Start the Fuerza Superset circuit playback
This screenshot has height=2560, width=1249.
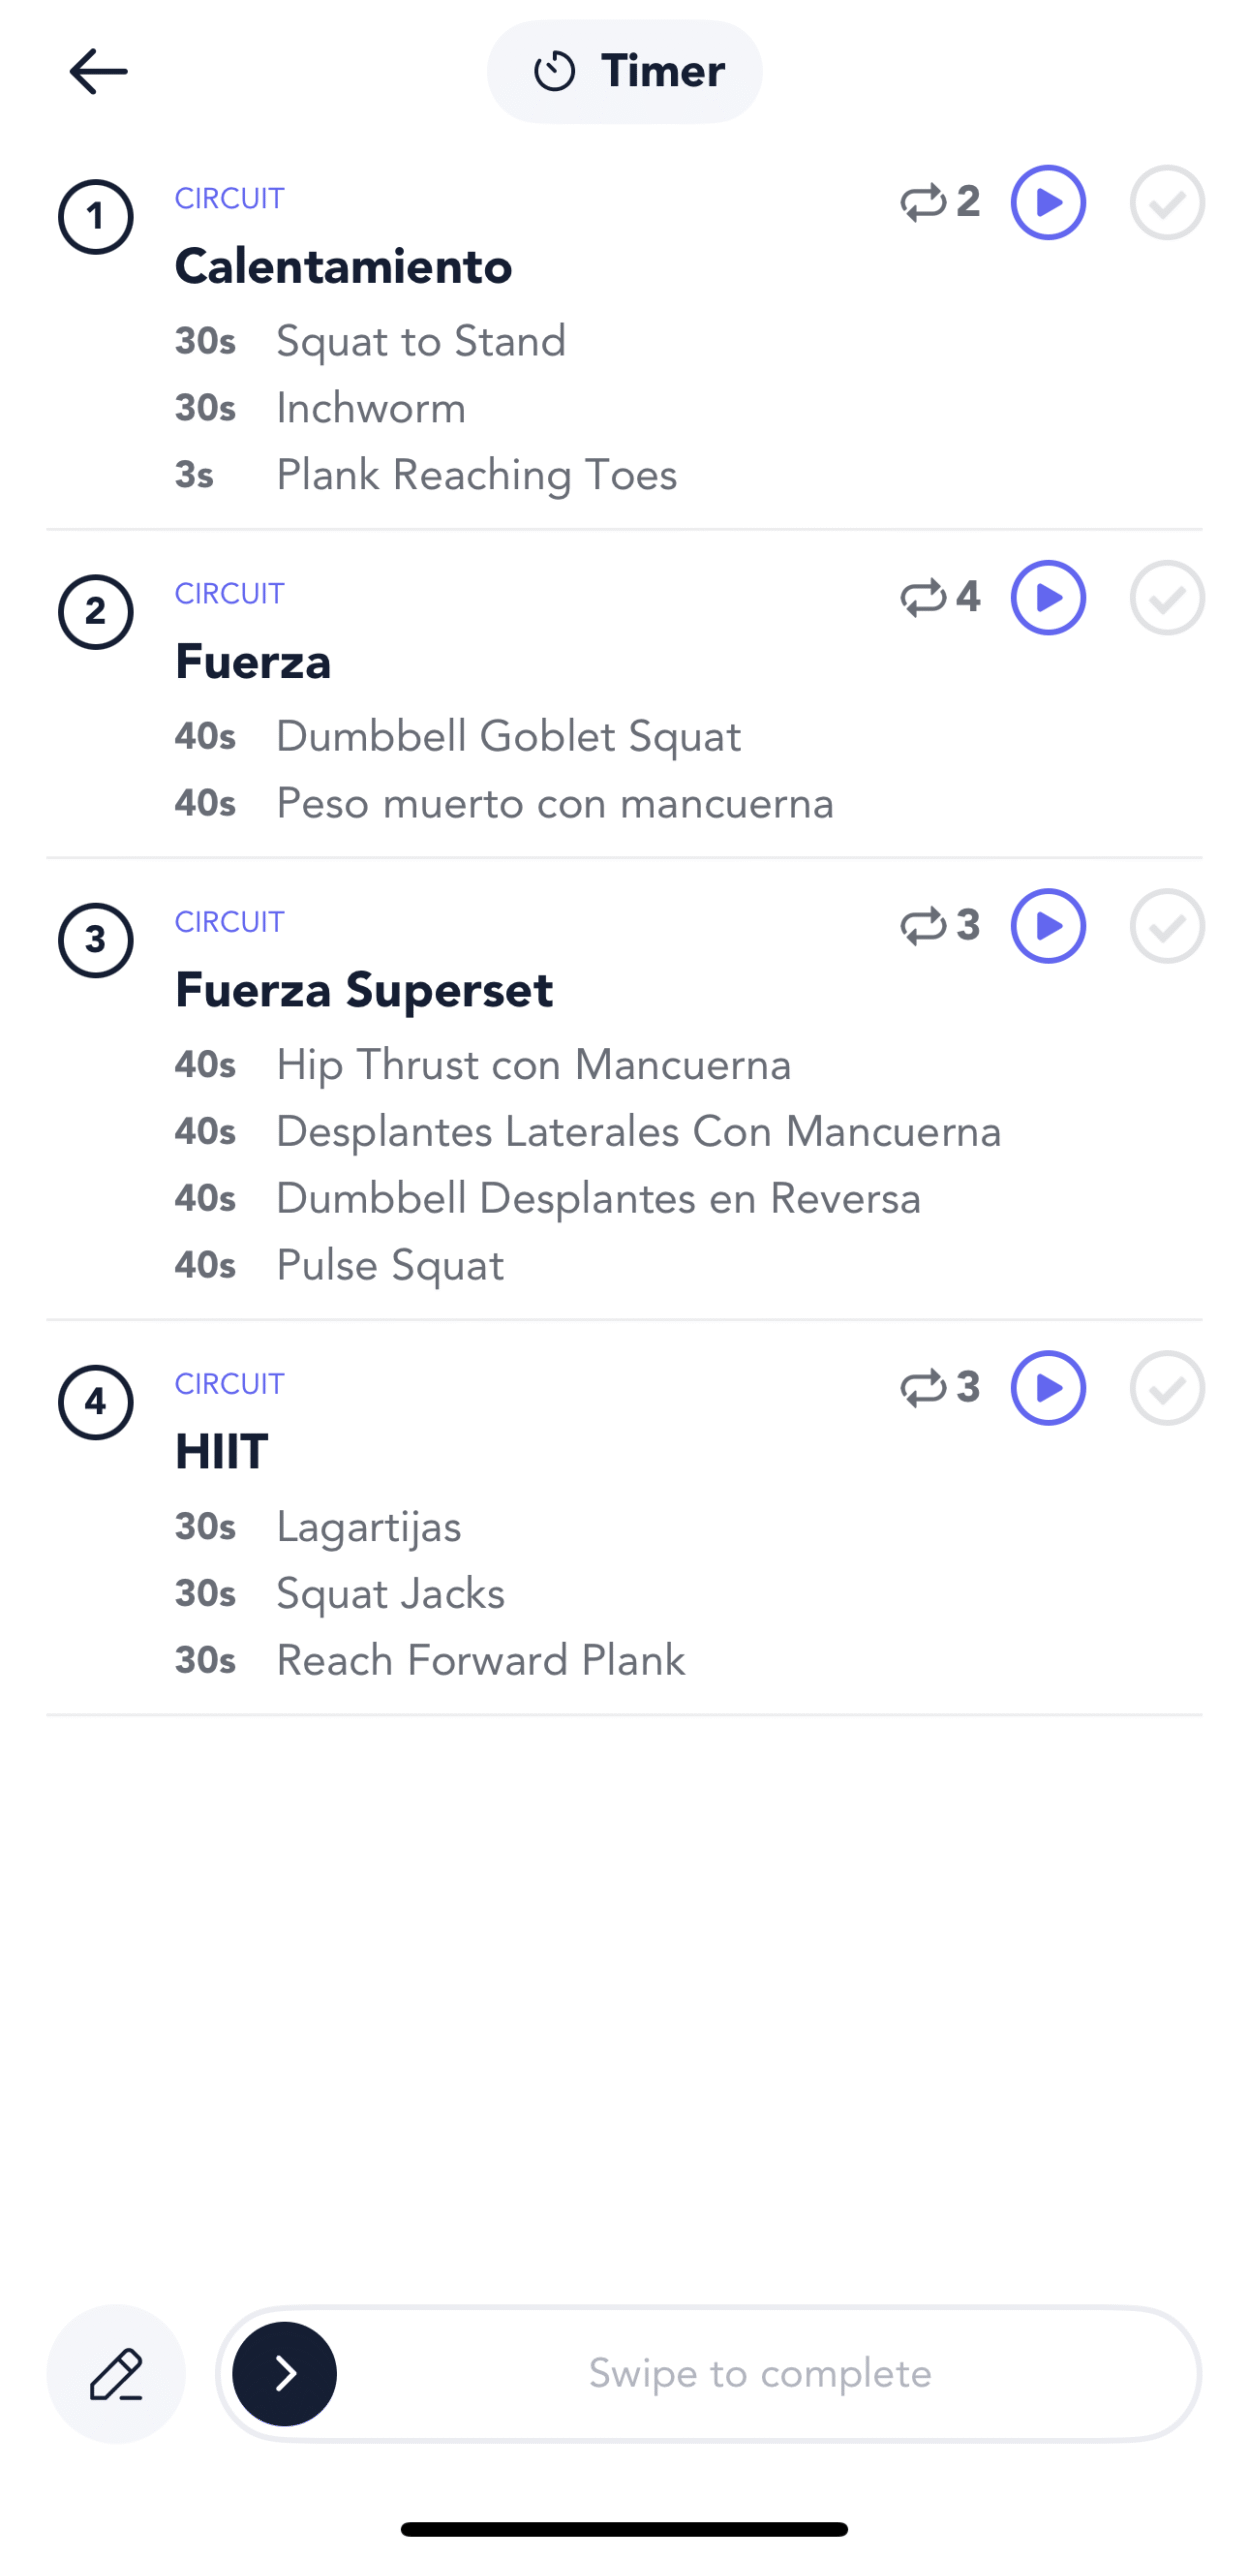(x=1047, y=925)
